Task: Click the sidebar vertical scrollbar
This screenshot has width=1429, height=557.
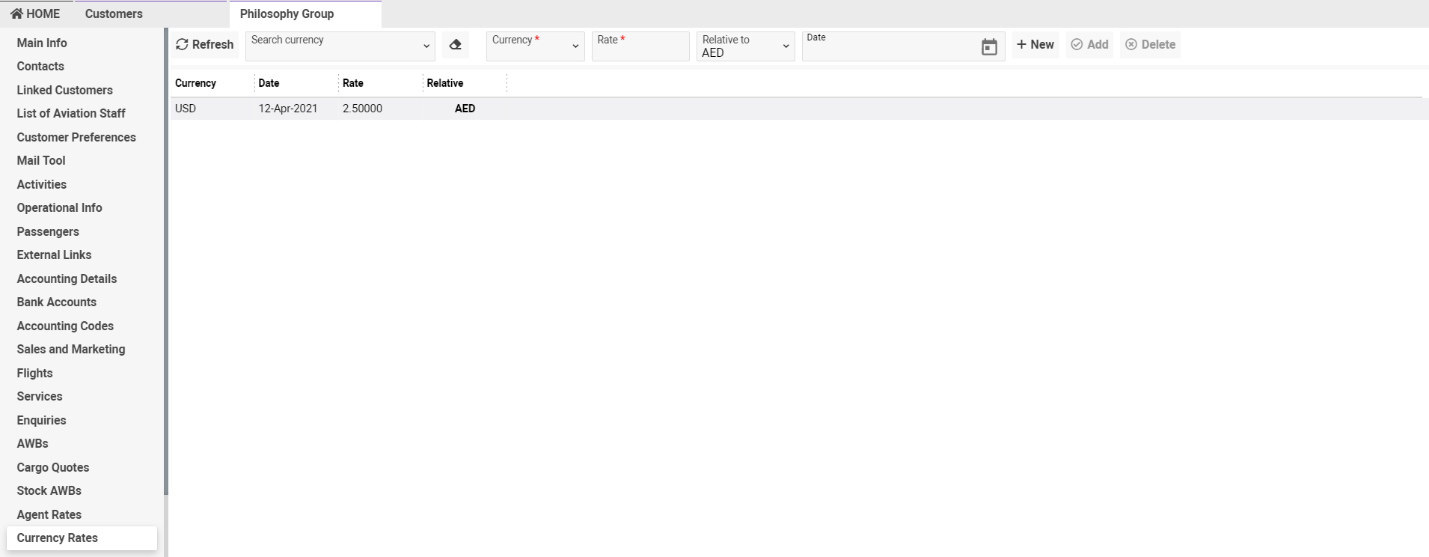Action: pyautogui.click(x=166, y=260)
